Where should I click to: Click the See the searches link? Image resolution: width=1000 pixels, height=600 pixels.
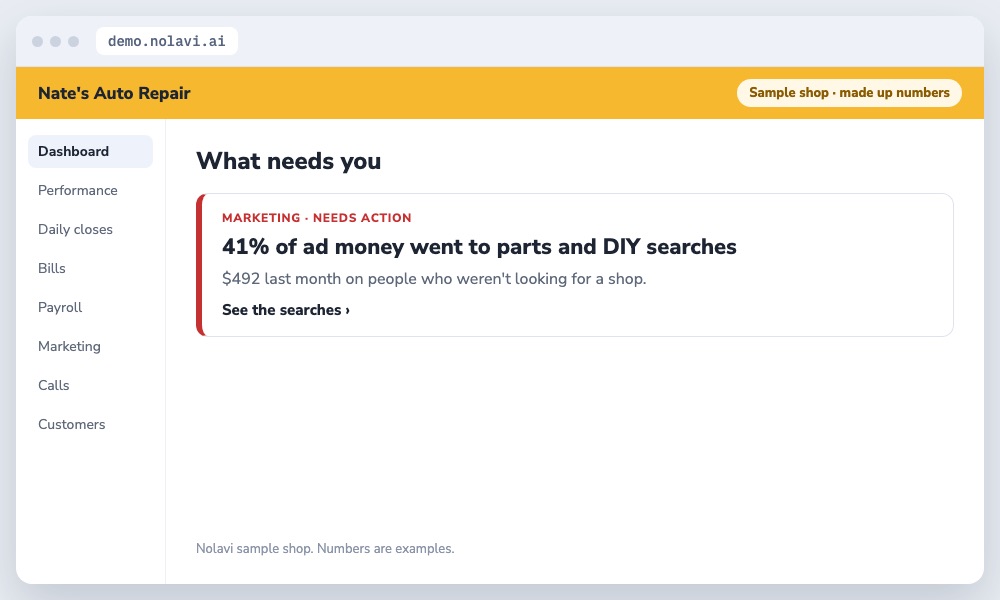[x=286, y=310]
